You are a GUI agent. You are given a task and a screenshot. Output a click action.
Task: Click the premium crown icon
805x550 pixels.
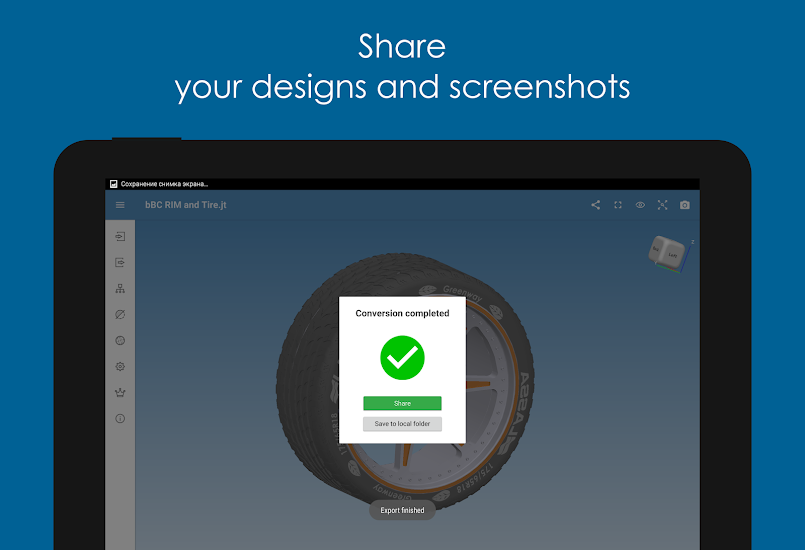coord(120,393)
